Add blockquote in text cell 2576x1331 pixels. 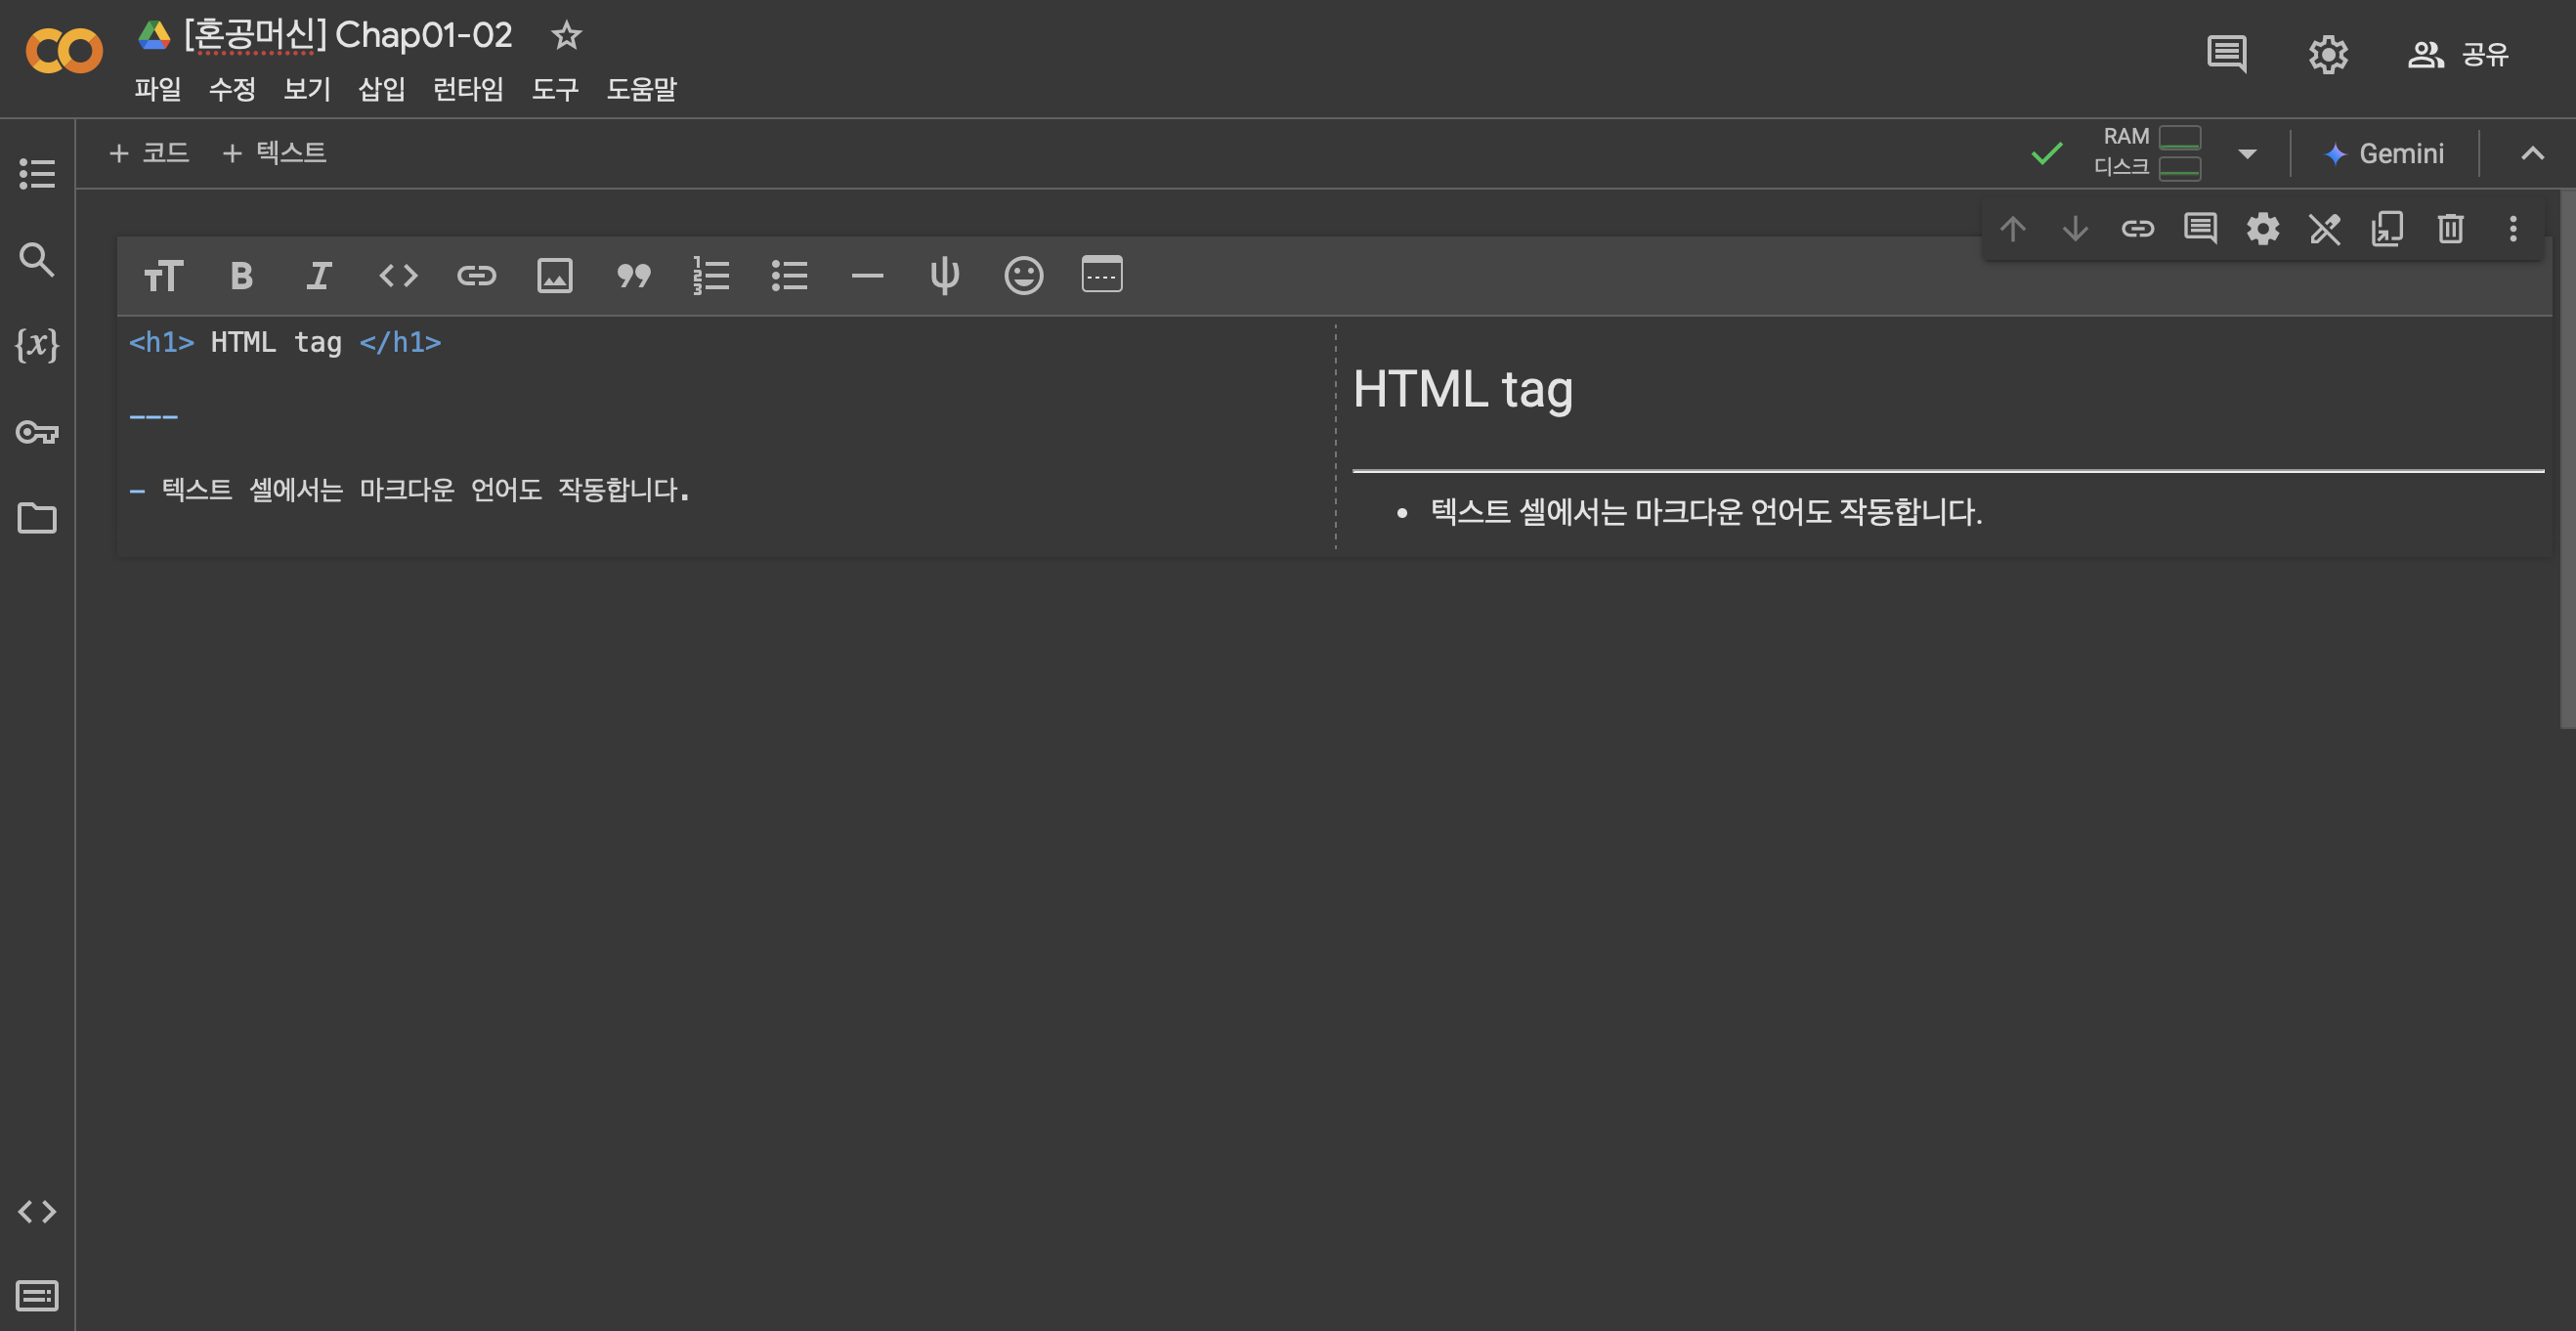point(633,276)
